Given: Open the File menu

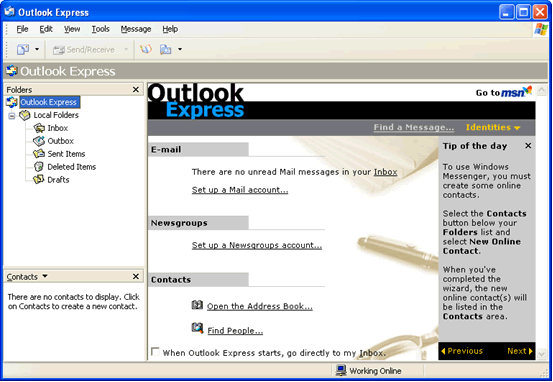Looking at the screenshot, I should point(22,29).
